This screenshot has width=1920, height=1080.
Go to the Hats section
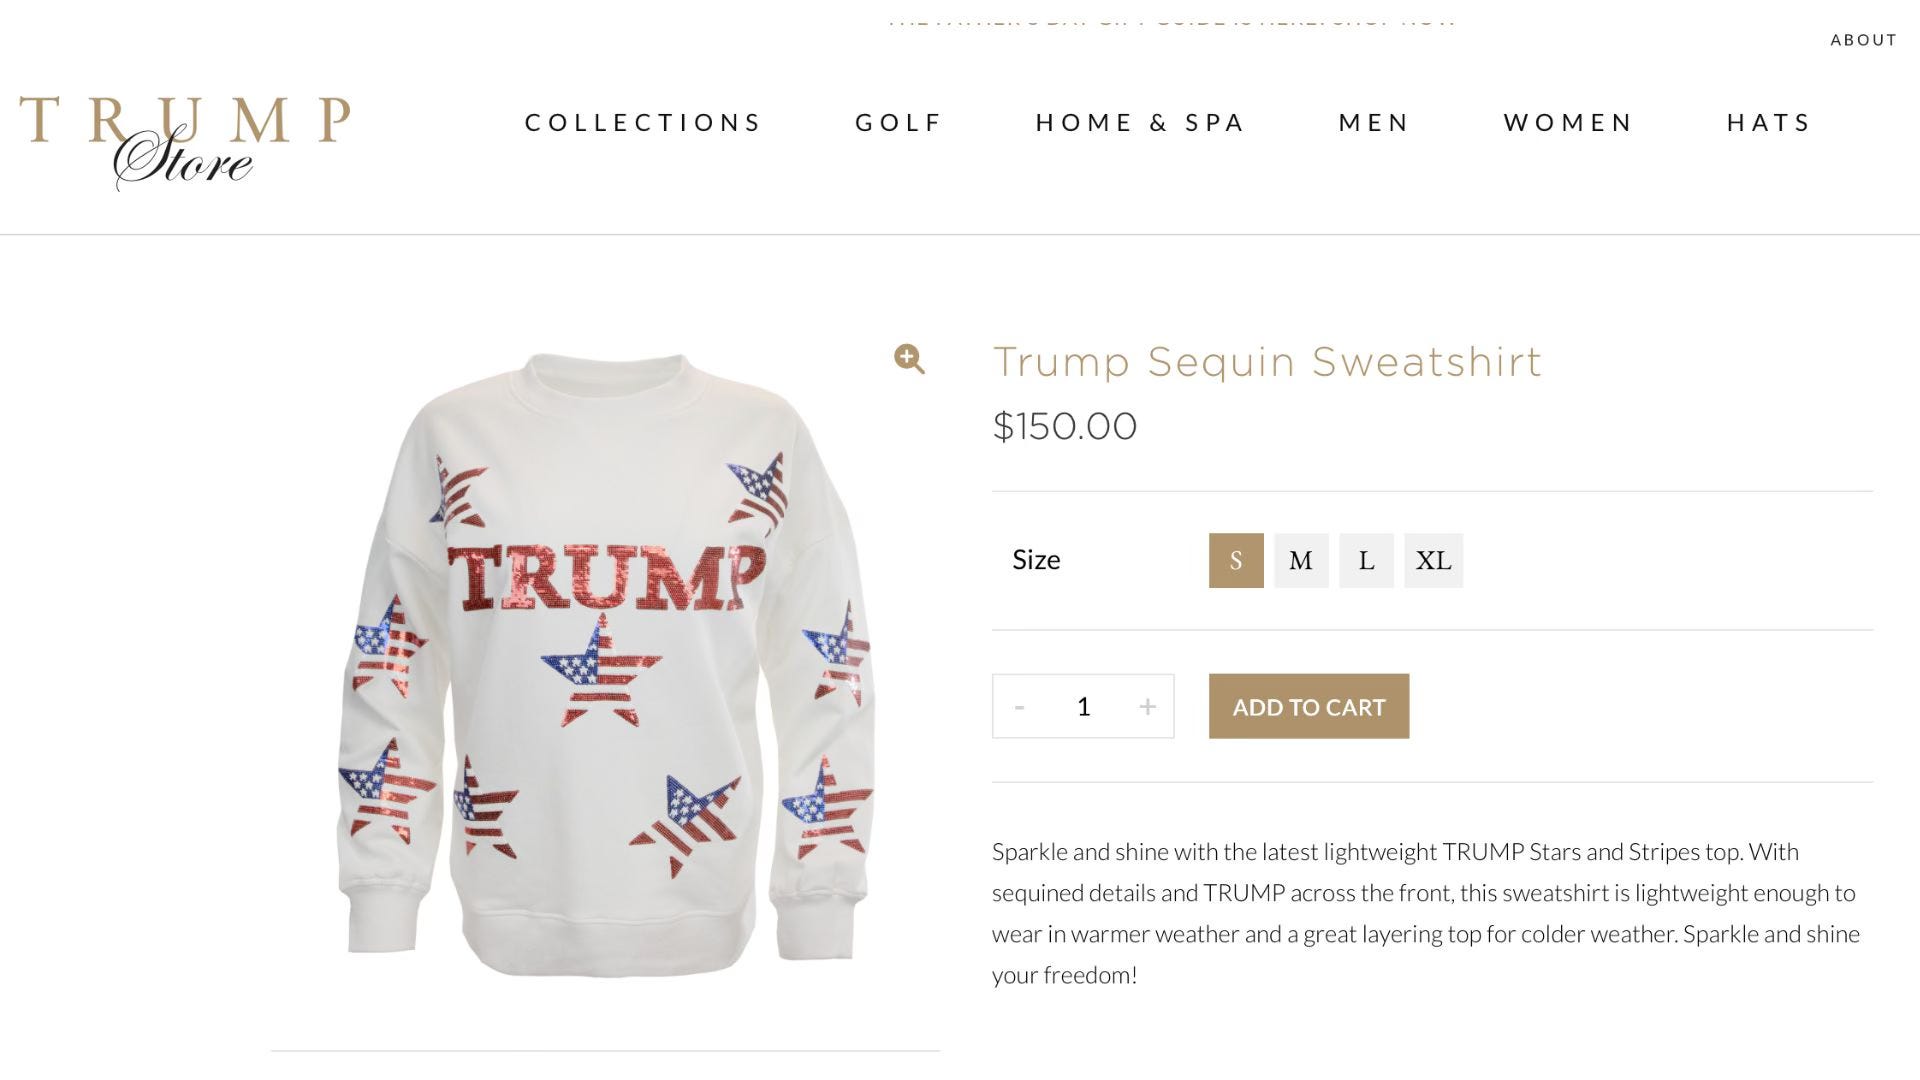click(1769, 122)
